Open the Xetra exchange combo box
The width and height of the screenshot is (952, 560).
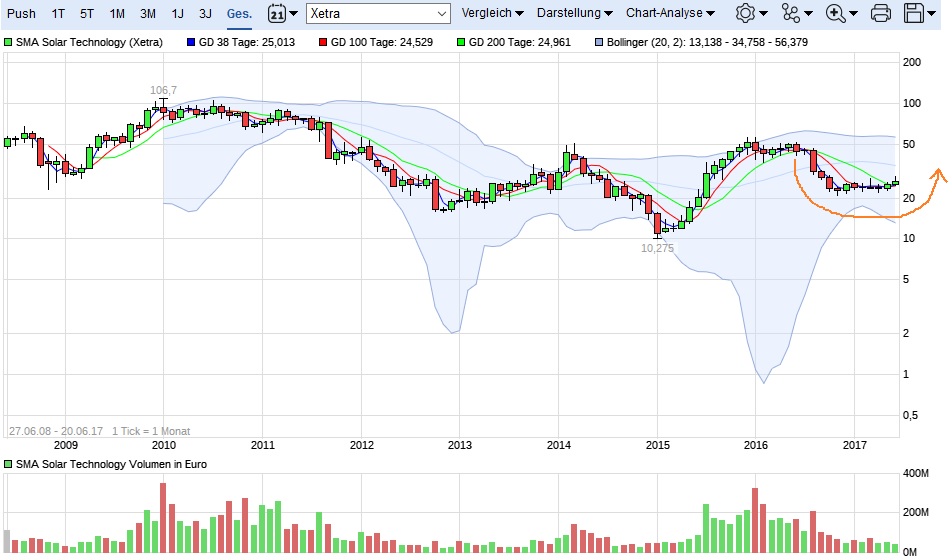(378, 13)
